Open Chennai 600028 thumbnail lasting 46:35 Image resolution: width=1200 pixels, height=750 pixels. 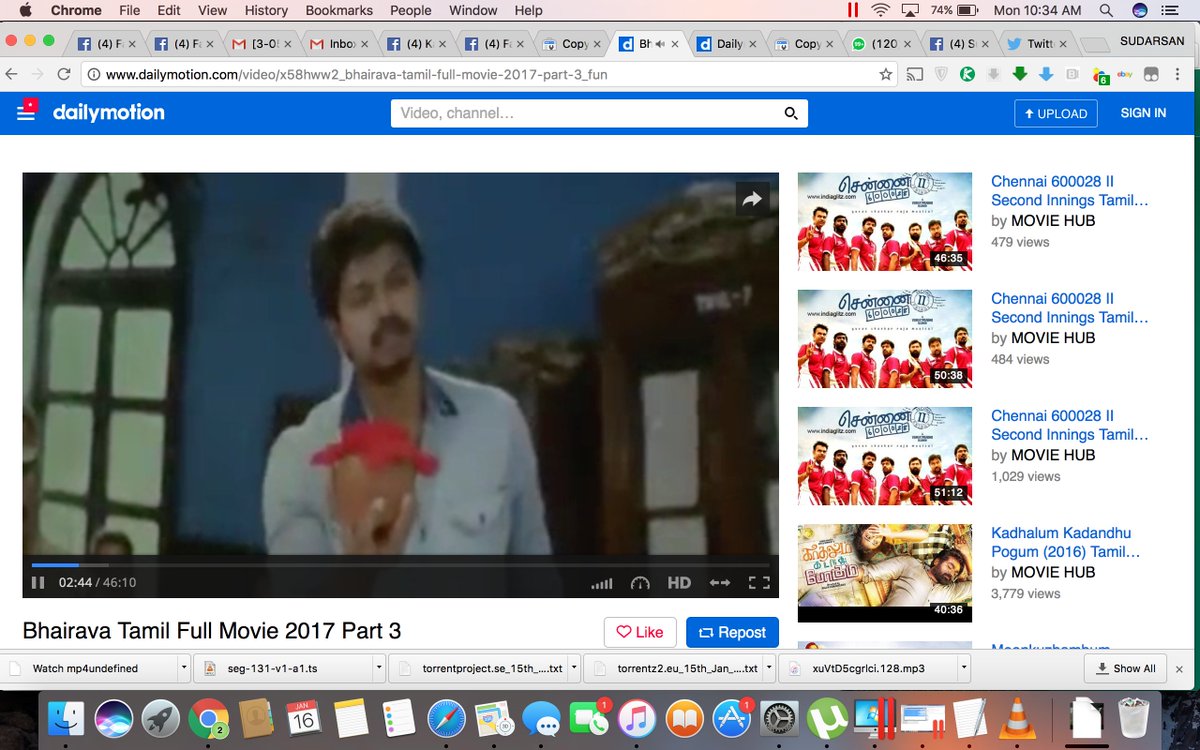point(885,222)
